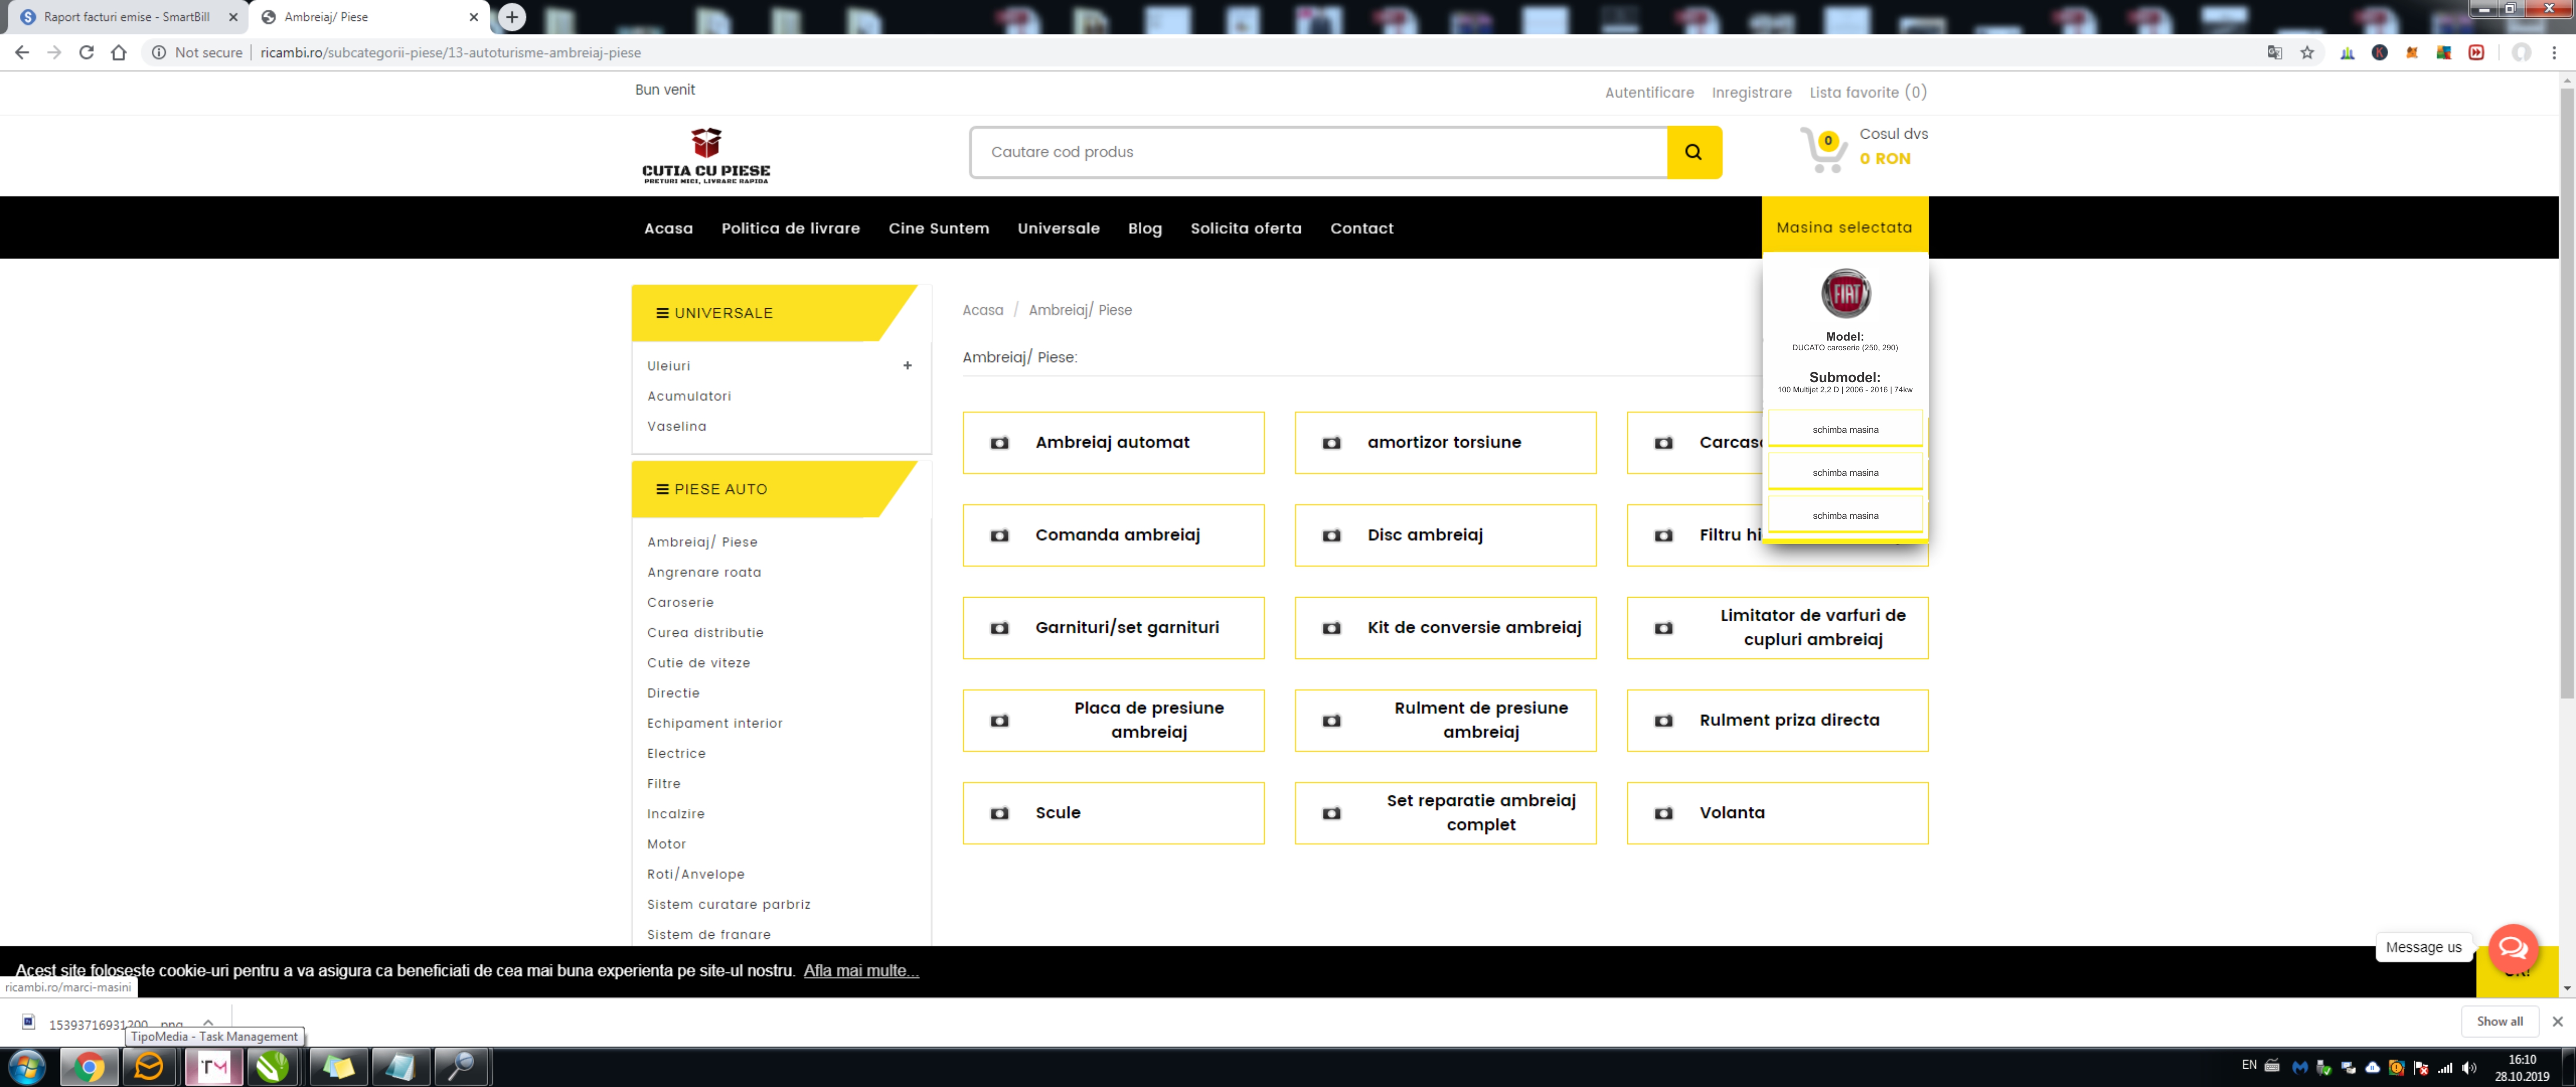The width and height of the screenshot is (2576, 1087).
Task: Click the Fiat logo in car panel
Action: tap(1845, 293)
